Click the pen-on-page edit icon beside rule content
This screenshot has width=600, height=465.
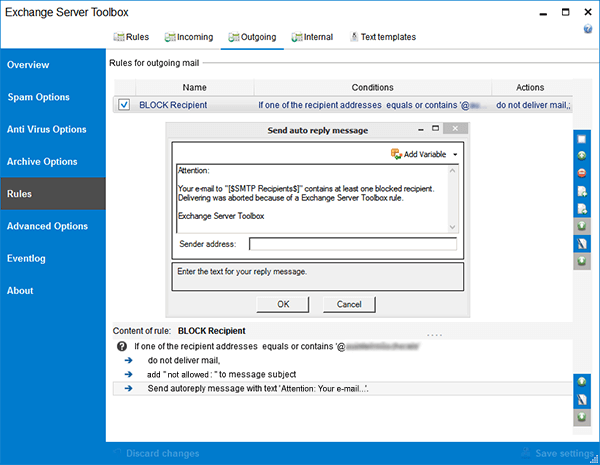point(582,400)
